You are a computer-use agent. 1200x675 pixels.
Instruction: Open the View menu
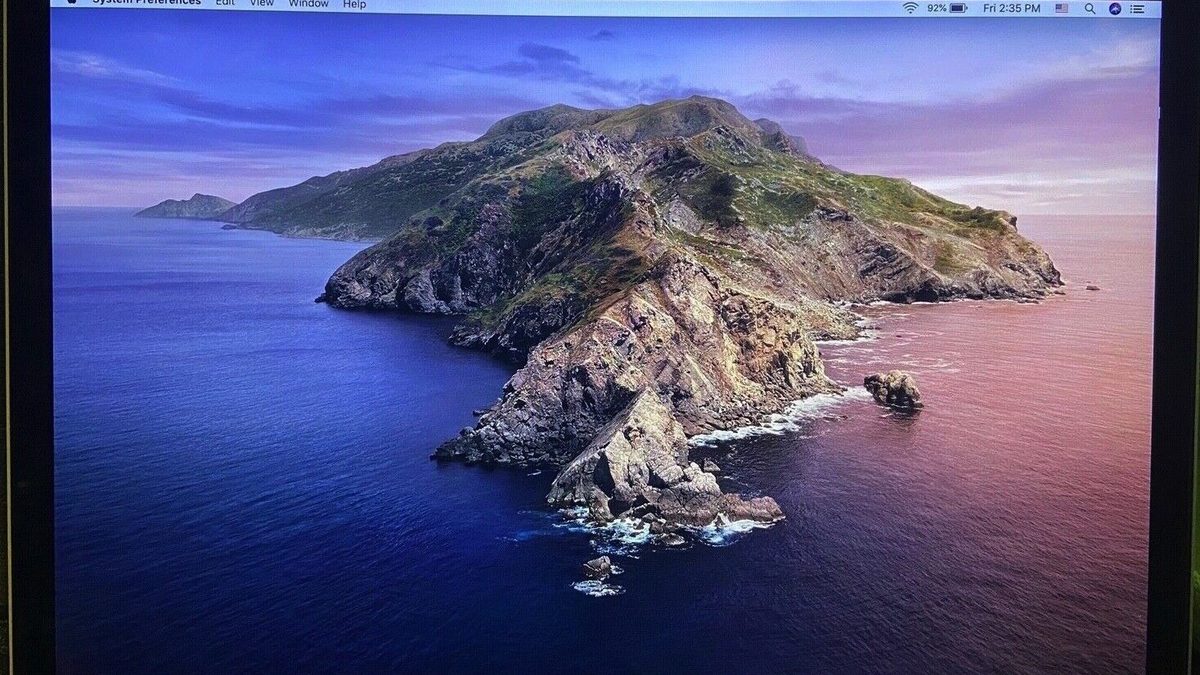(x=262, y=4)
